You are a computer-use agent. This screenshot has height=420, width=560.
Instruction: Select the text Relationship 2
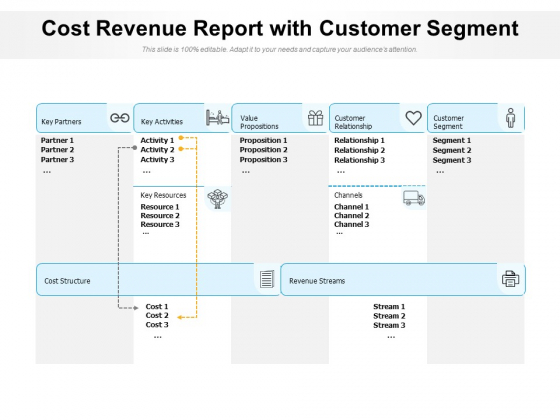pos(359,150)
